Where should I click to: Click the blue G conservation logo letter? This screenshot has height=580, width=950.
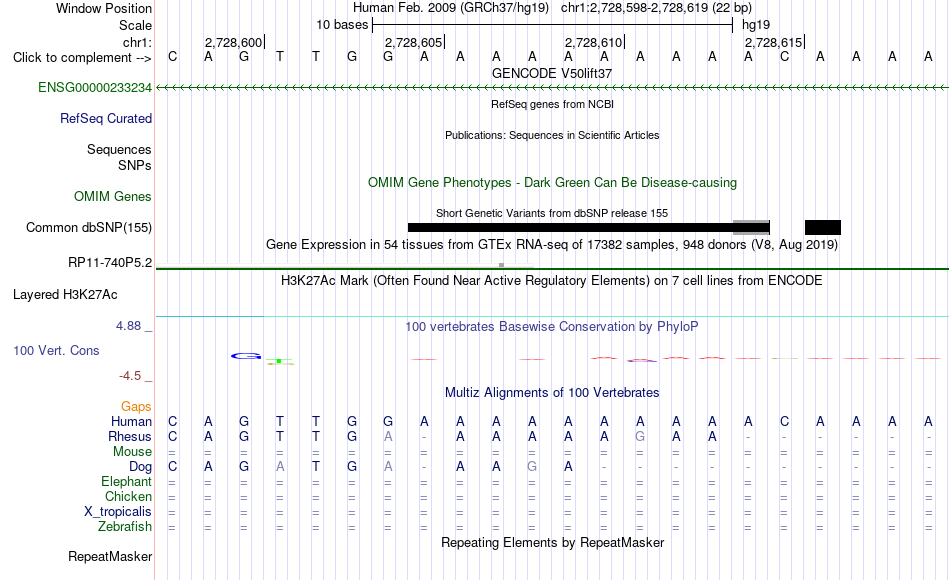246,356
